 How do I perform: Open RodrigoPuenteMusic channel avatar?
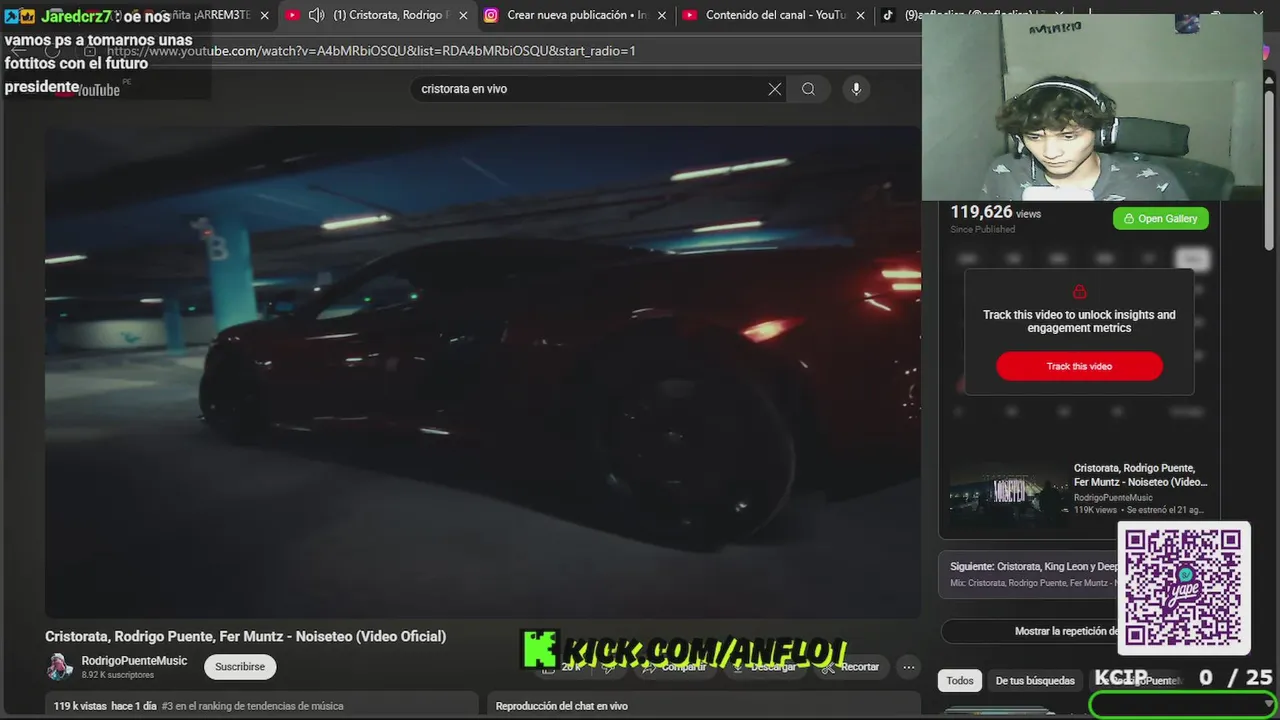[60, 666]
